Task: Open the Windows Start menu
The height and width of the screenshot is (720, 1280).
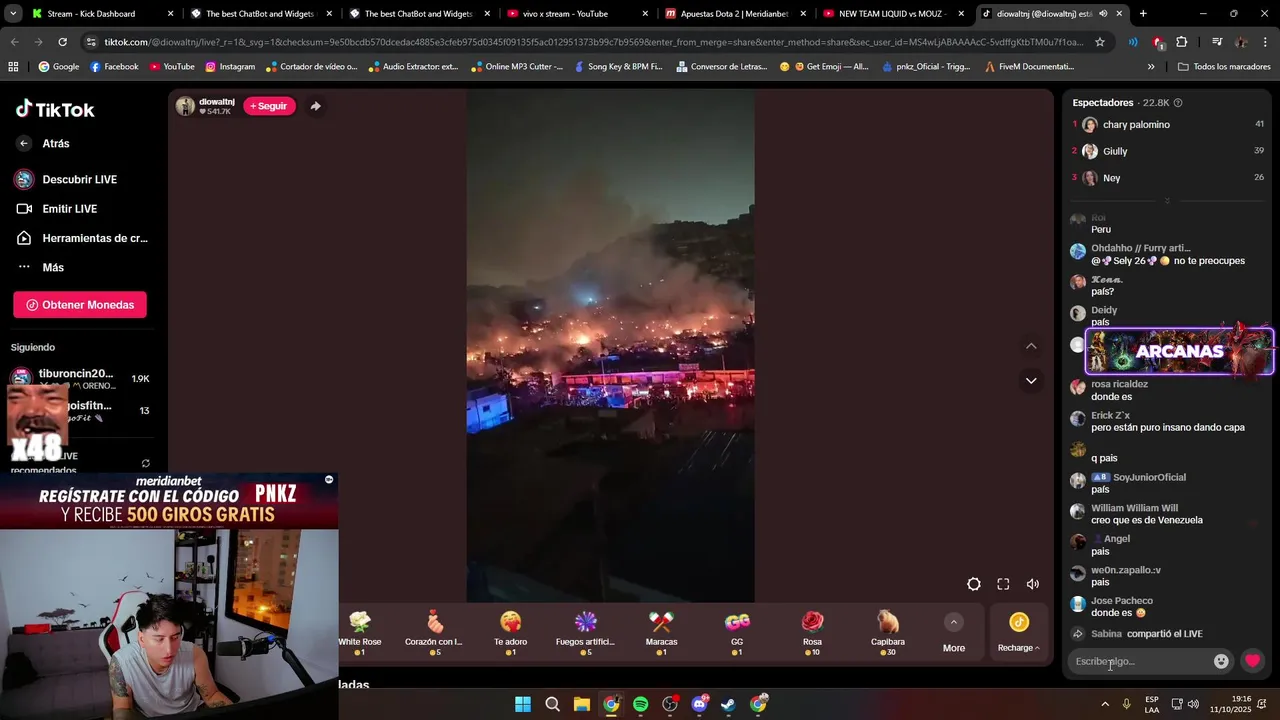Action: 523,704
